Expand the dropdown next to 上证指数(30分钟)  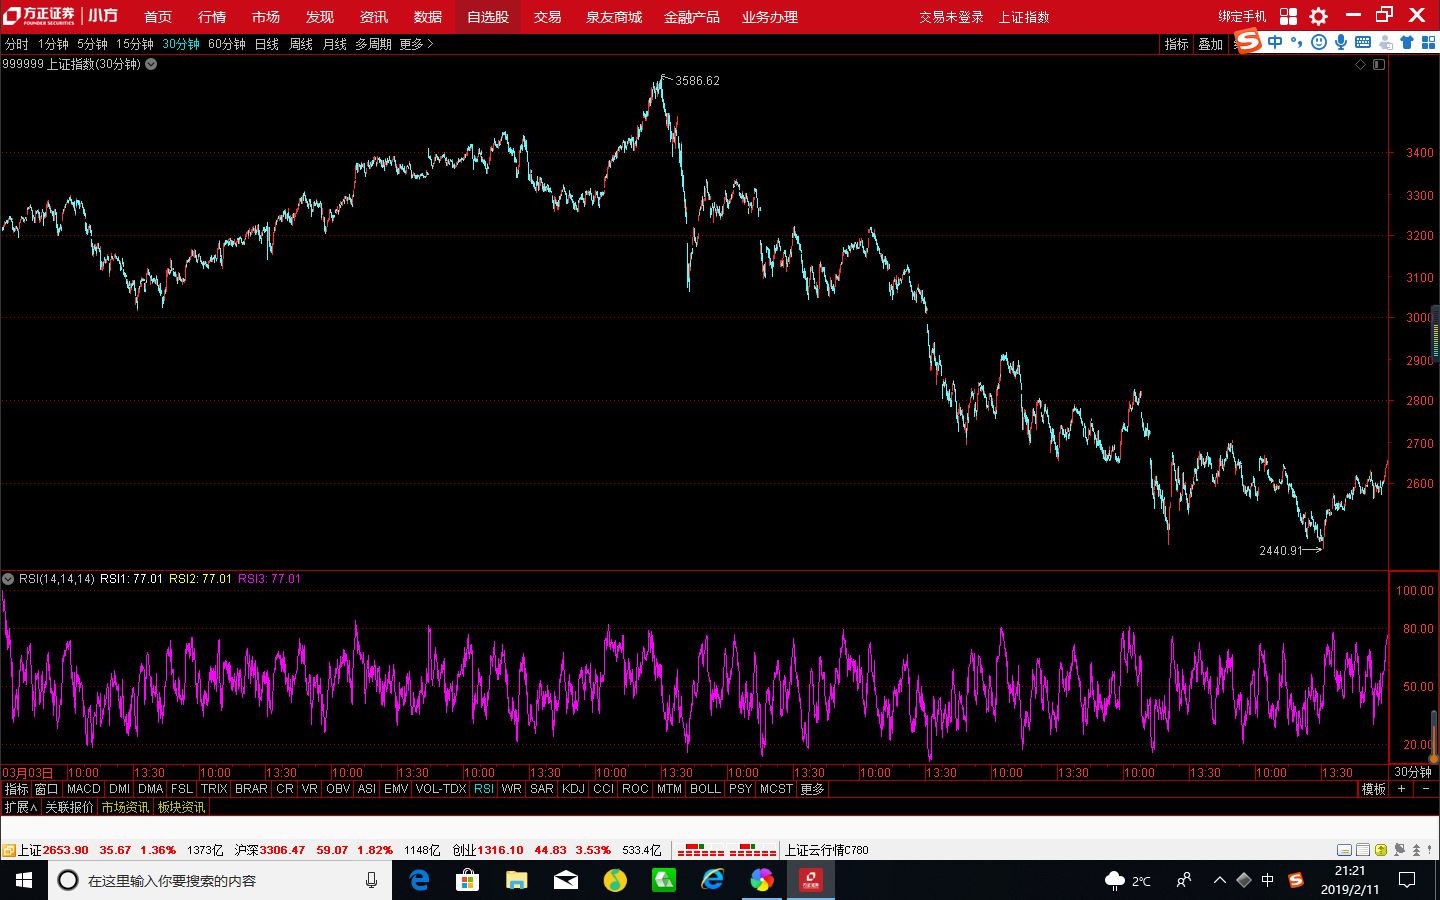click(x=151, y=64)
